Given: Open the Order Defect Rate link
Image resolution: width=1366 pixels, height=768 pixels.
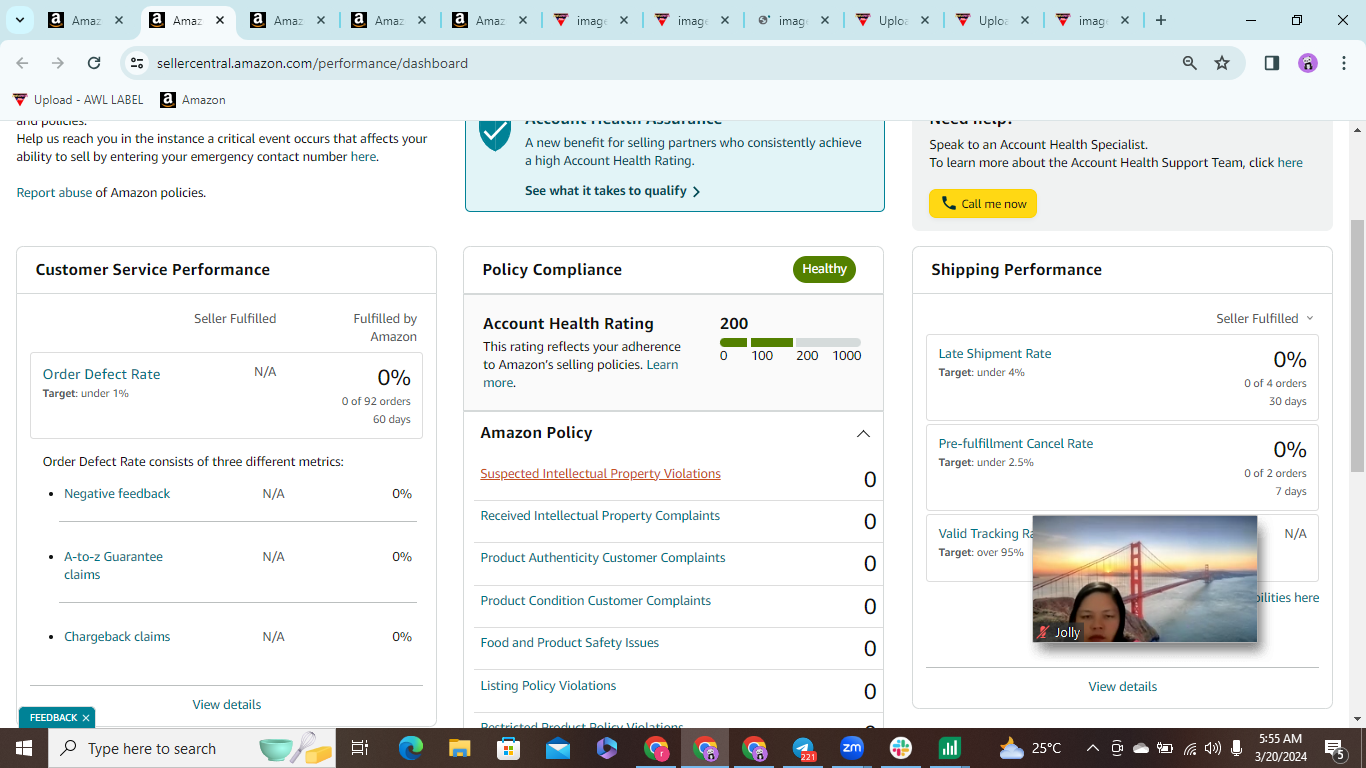Looking at the screenshot, I should (101, 374).
